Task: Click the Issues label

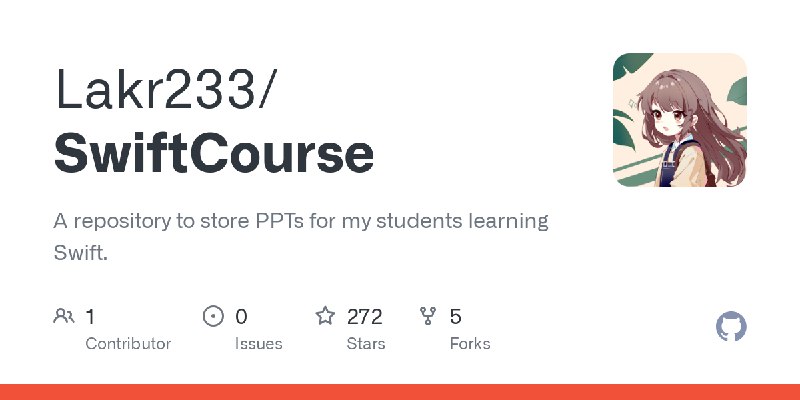Action: tap(257, 343)
